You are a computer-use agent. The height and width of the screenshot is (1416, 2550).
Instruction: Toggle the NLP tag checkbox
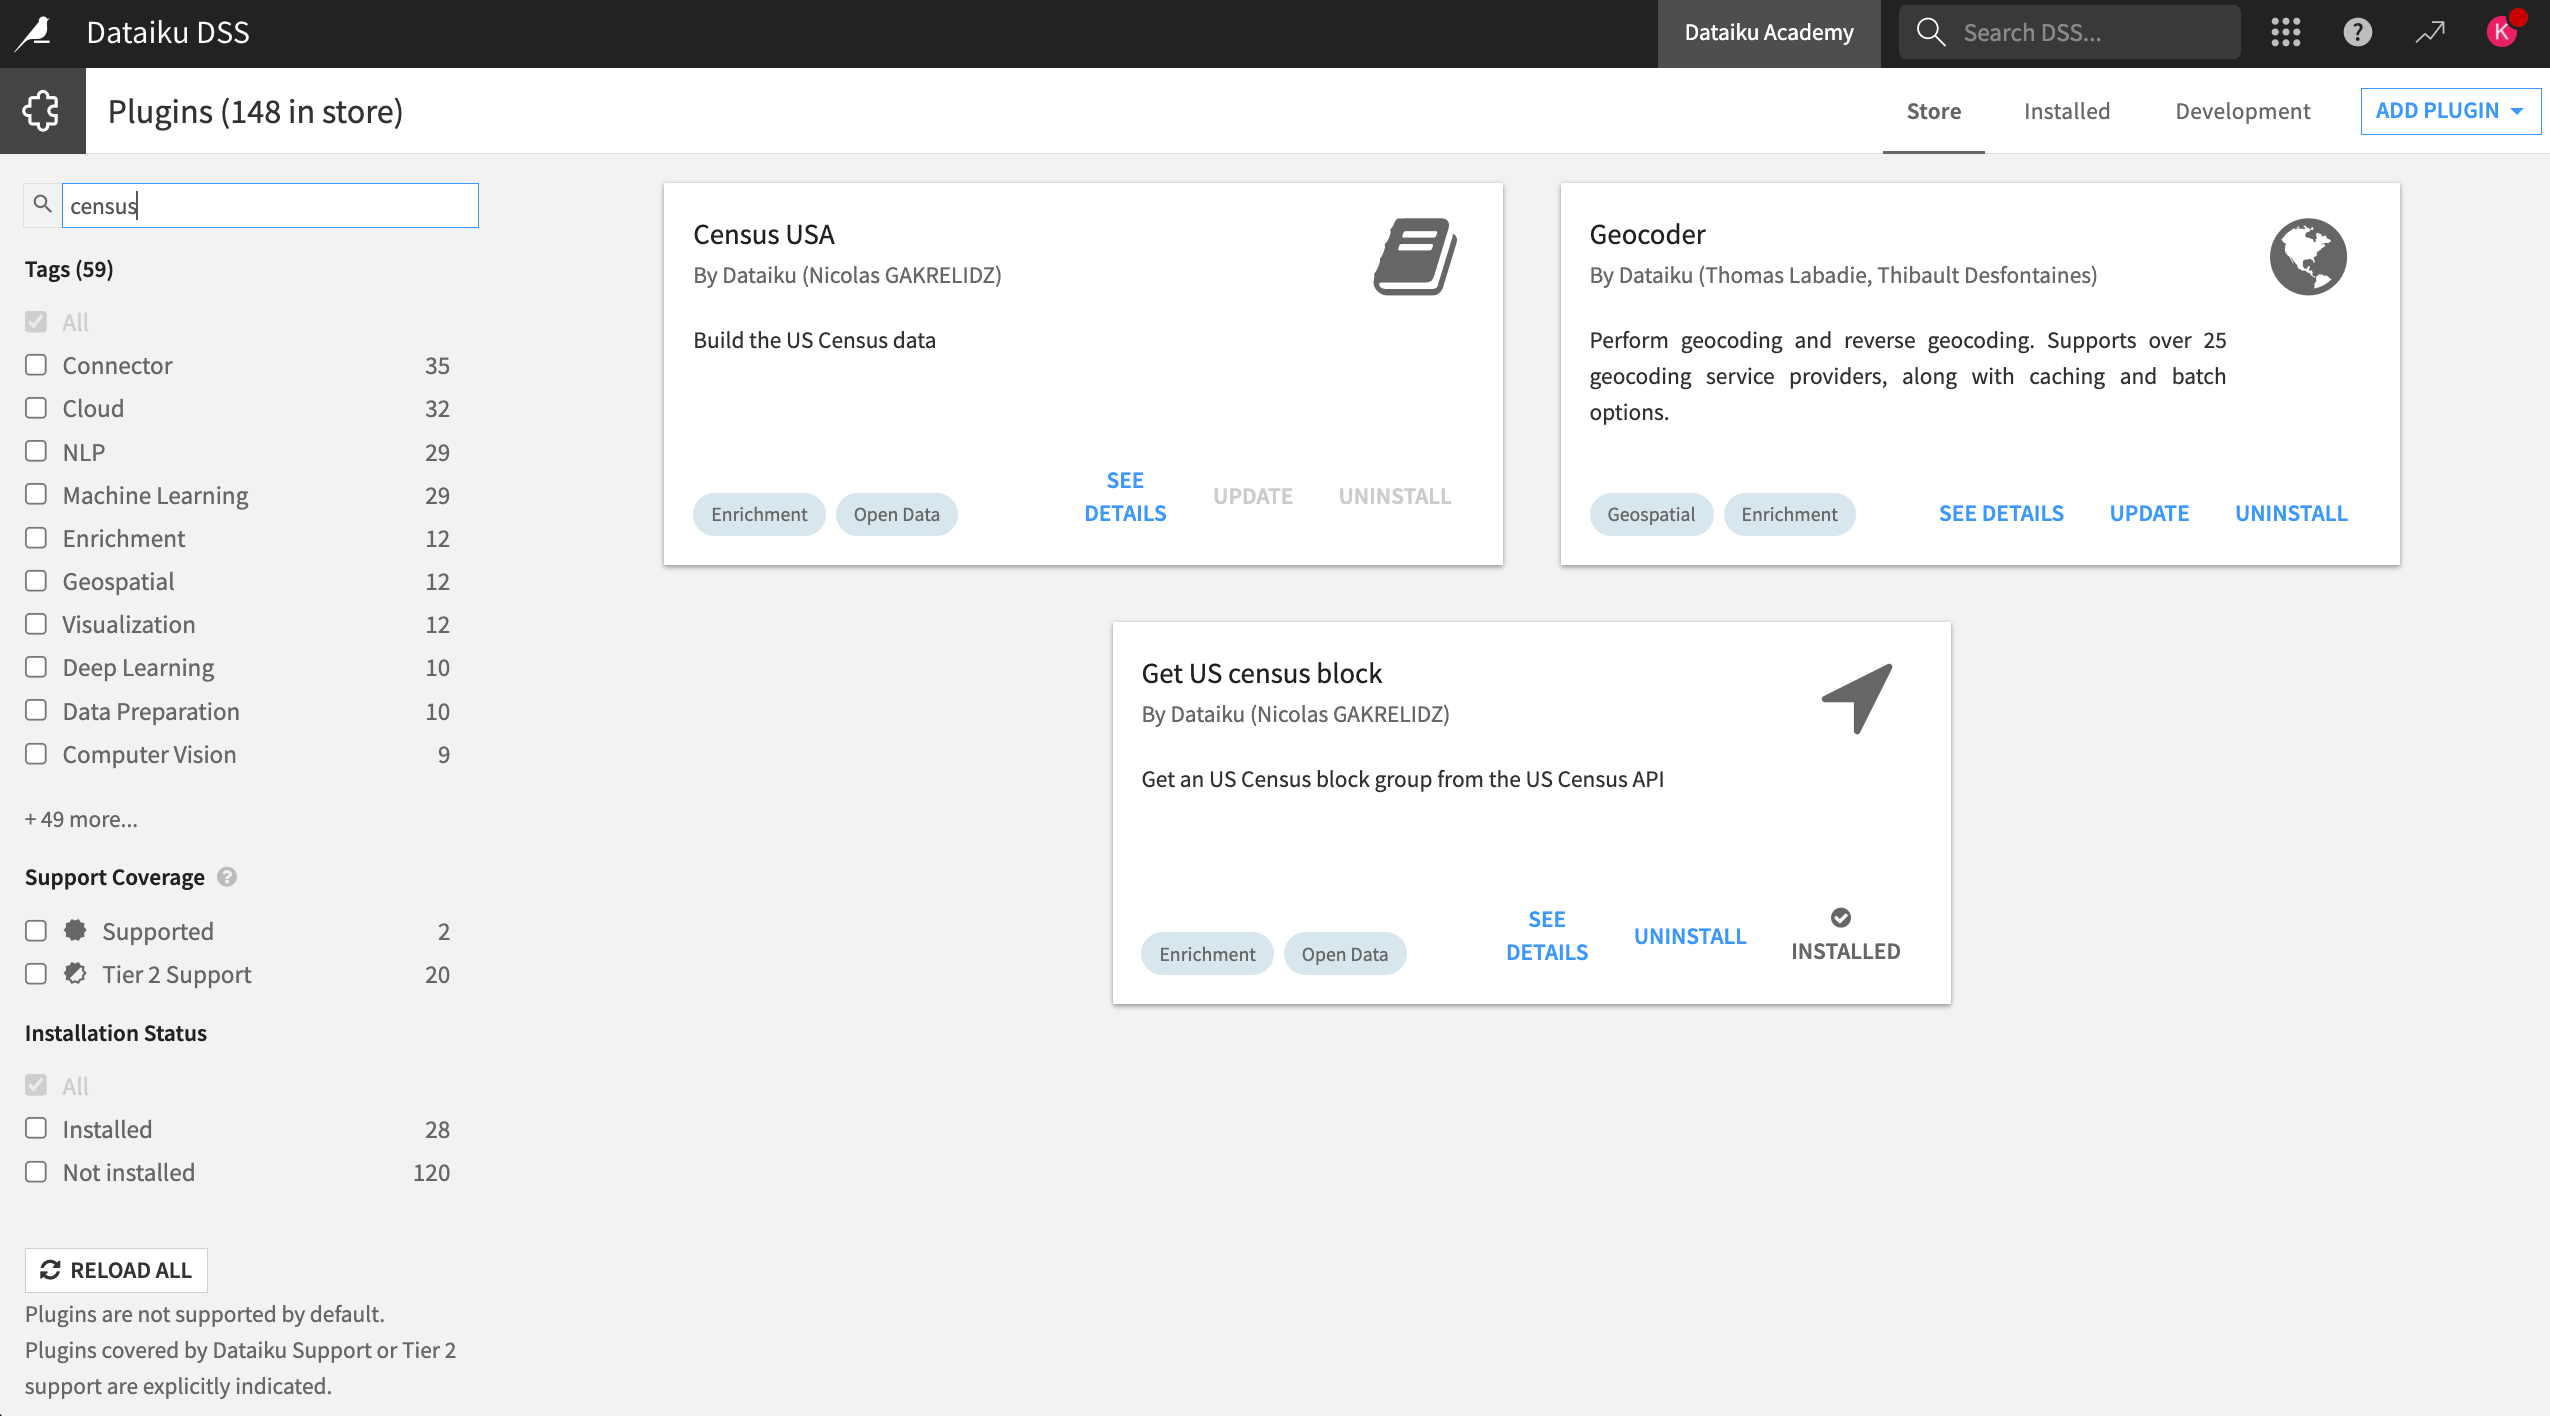[x=36, y=451]
